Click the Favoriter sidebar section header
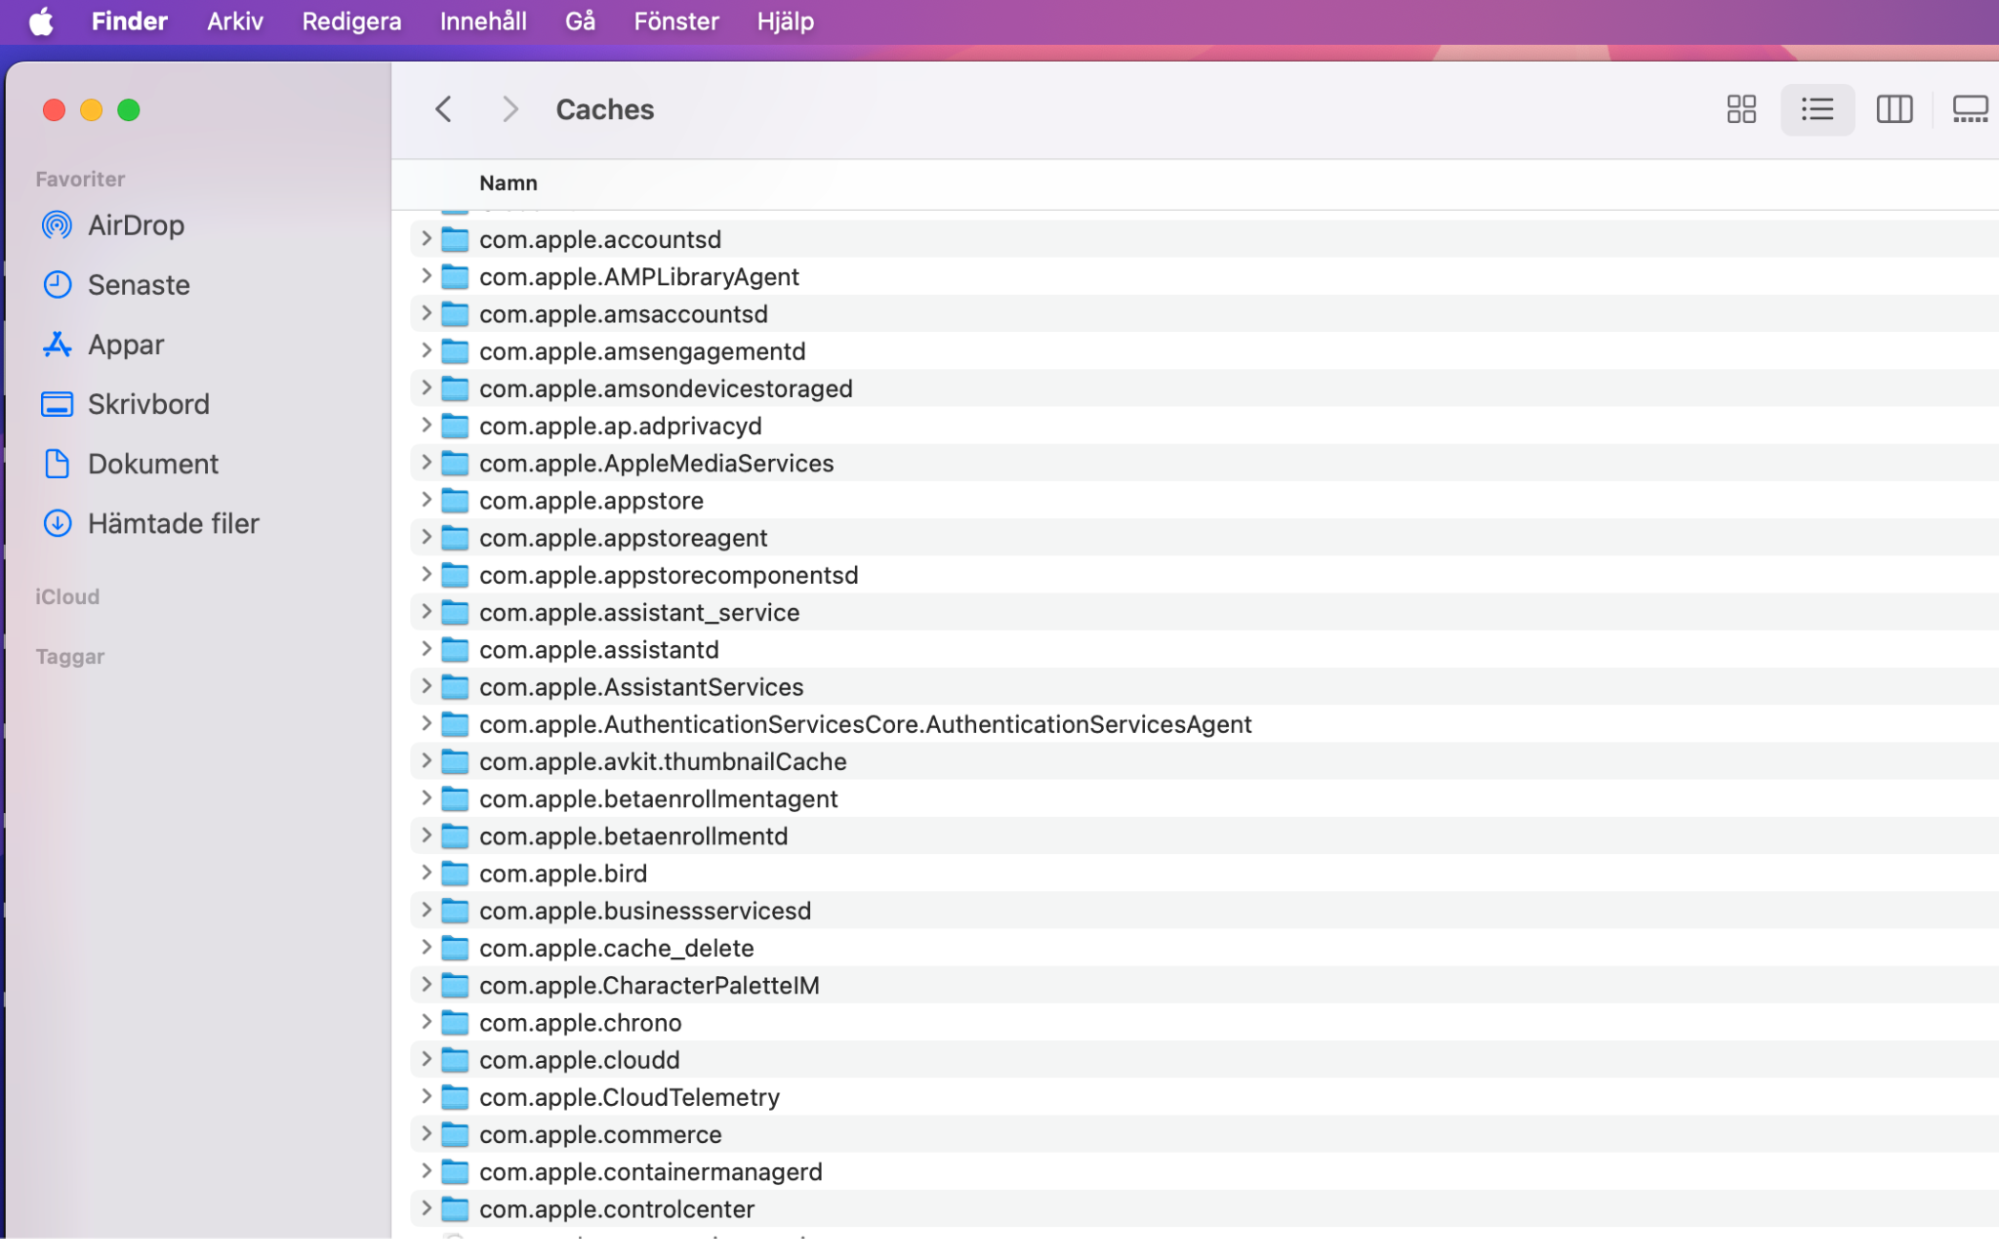The image size is (1999, 1239). point(80,179)
